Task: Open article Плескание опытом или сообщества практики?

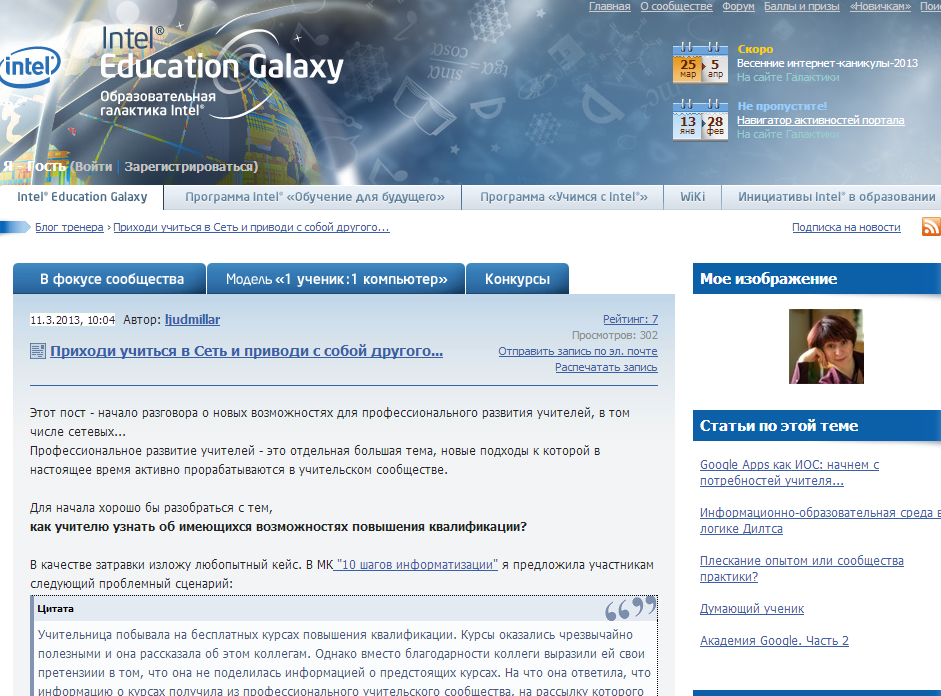Action: pyautogui.click(x=802, y=569)
